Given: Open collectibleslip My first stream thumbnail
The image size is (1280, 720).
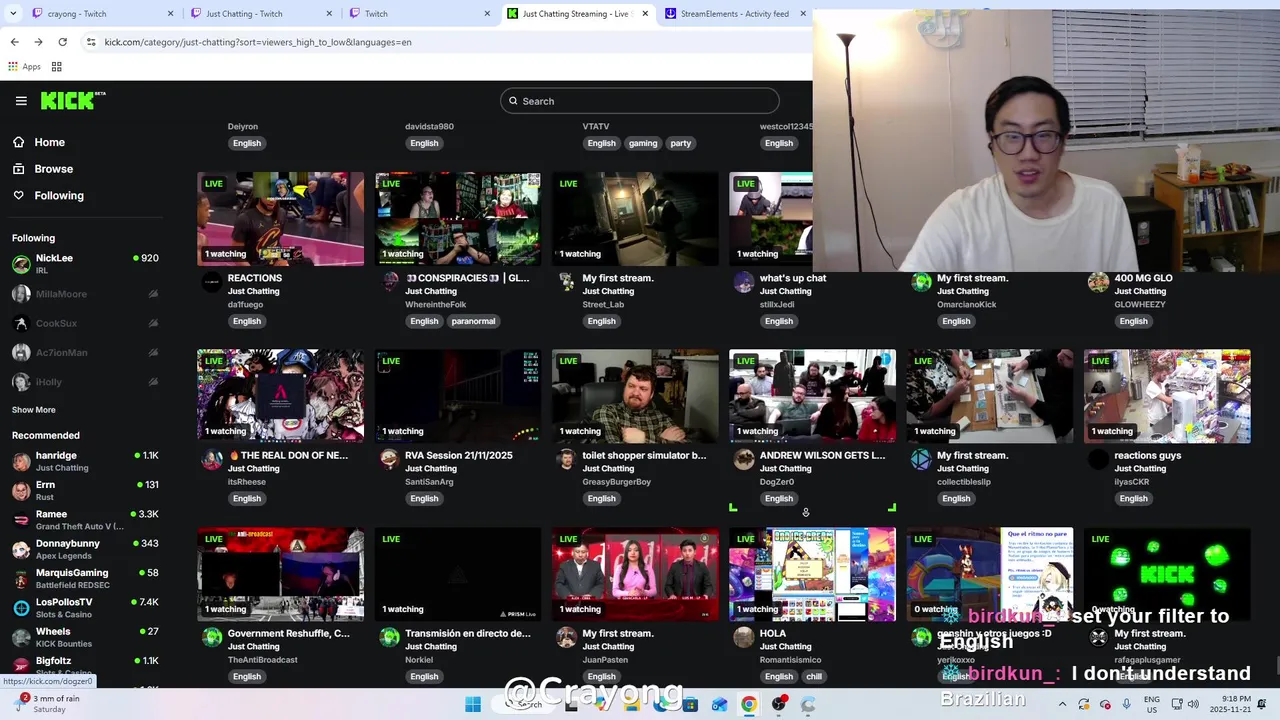Looking at the screenshot, I should tap(990, 396).
